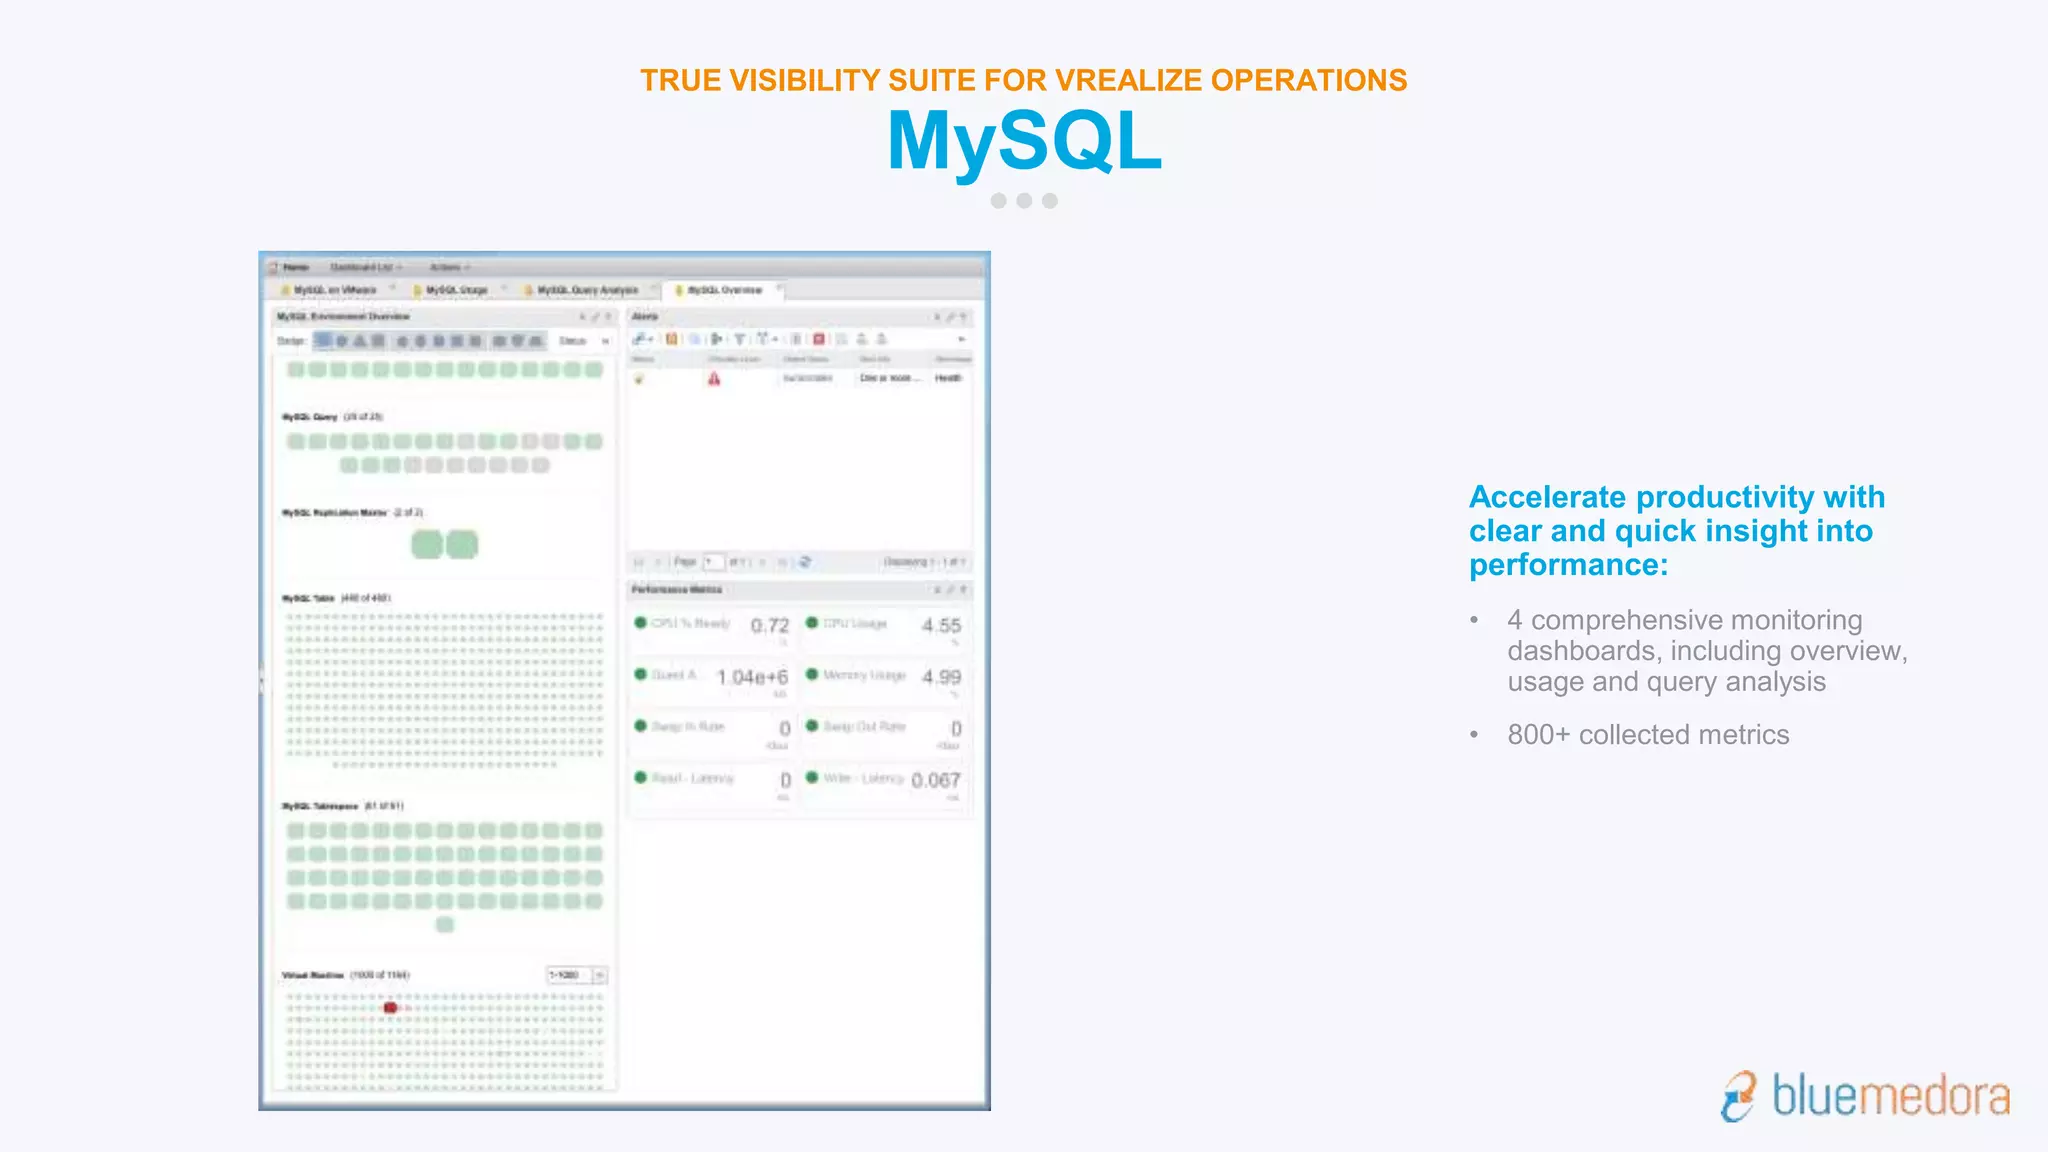Click the funnel filter icon in Alerts toolbar
This screenshot has width=2048, height=1152.
tap(739, 339)
